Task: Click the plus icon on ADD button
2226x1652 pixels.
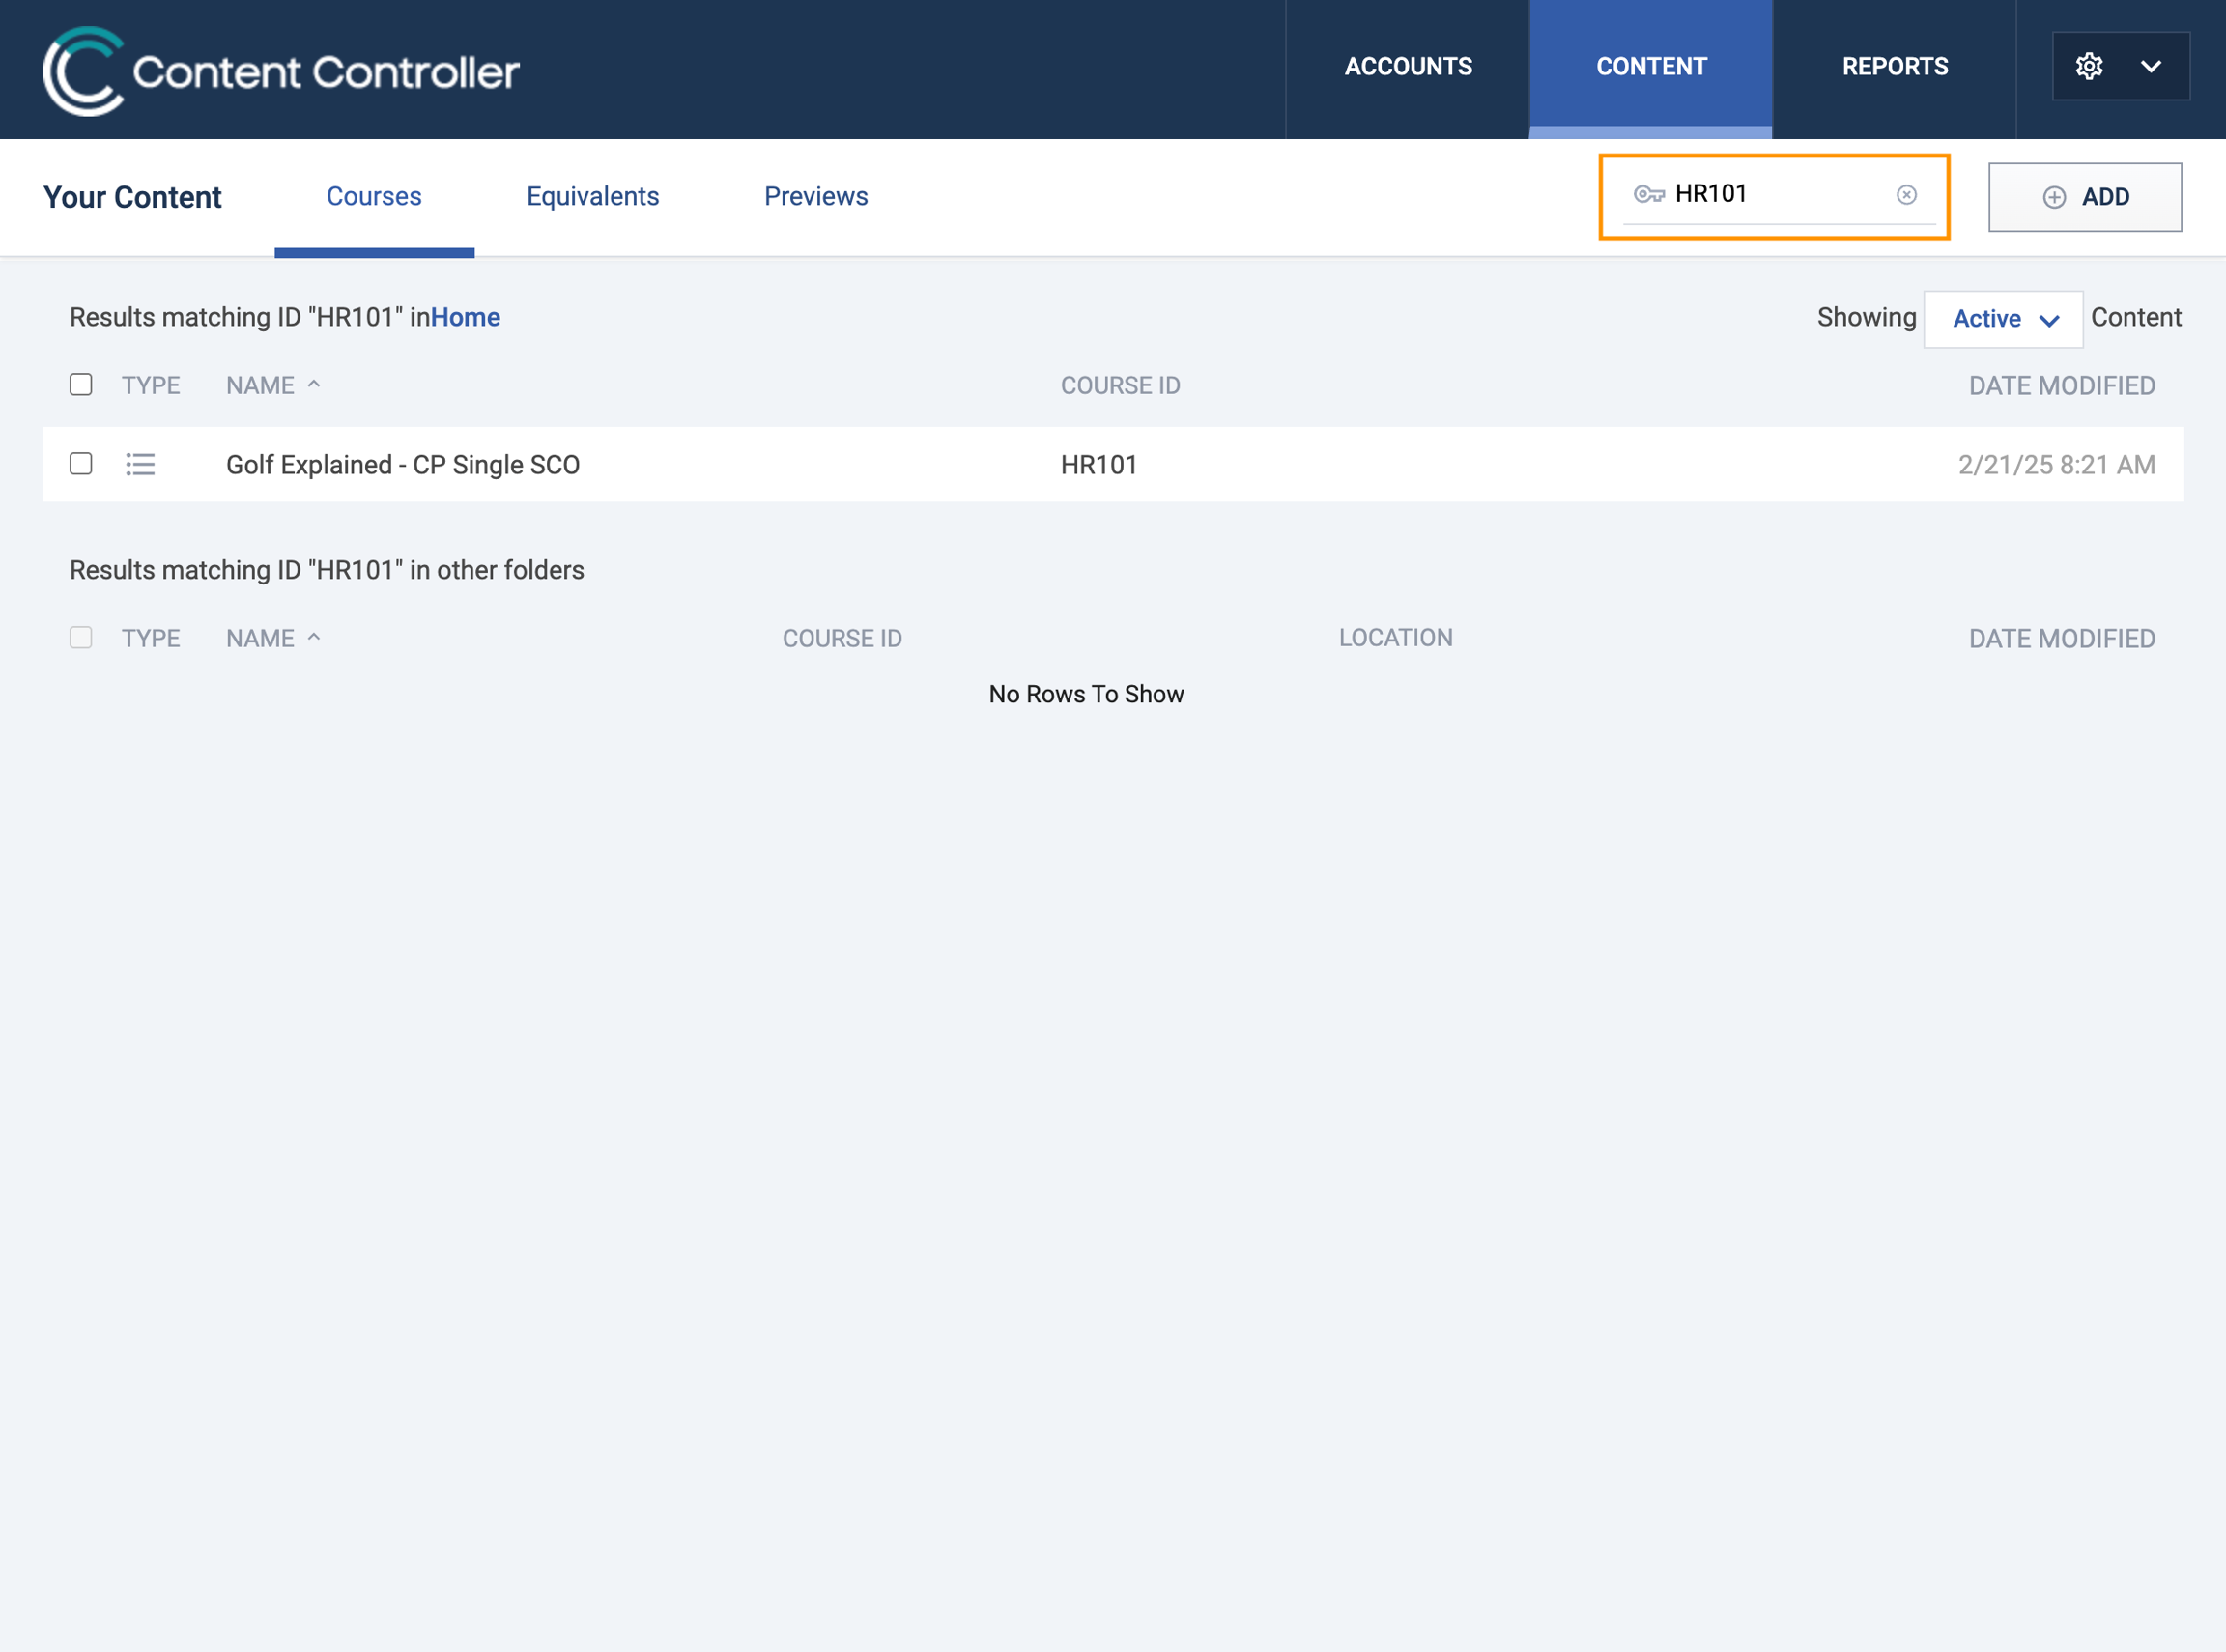Action: (2054, 197)
